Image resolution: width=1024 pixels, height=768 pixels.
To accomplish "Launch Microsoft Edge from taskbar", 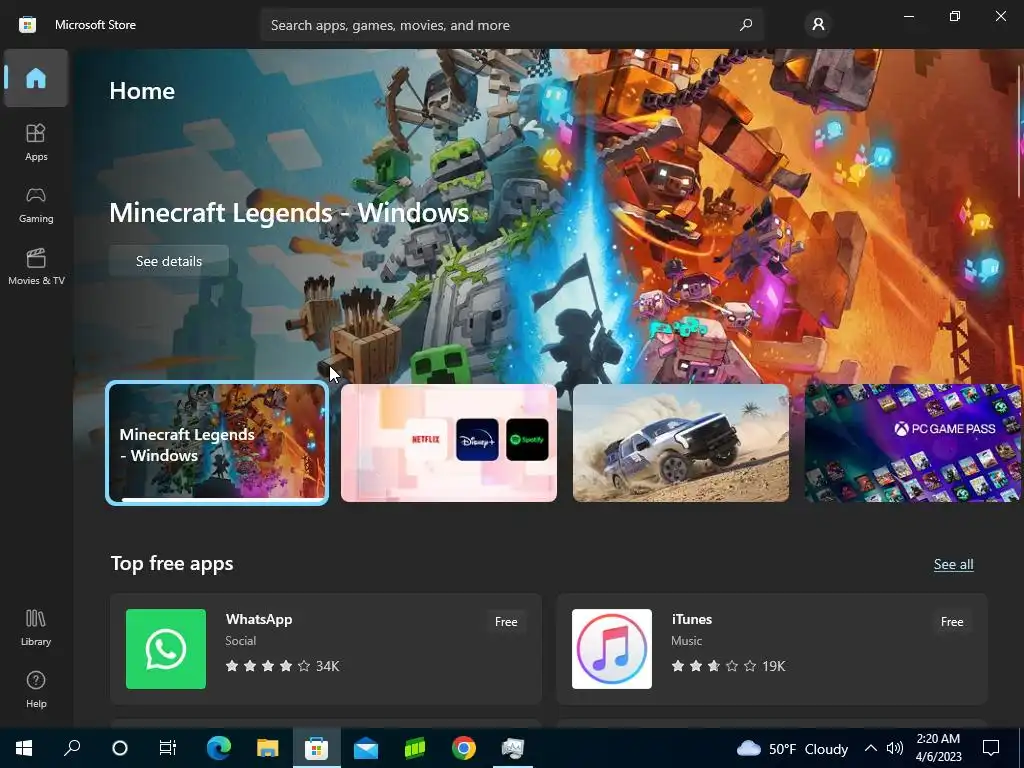I will click(219, 748).
